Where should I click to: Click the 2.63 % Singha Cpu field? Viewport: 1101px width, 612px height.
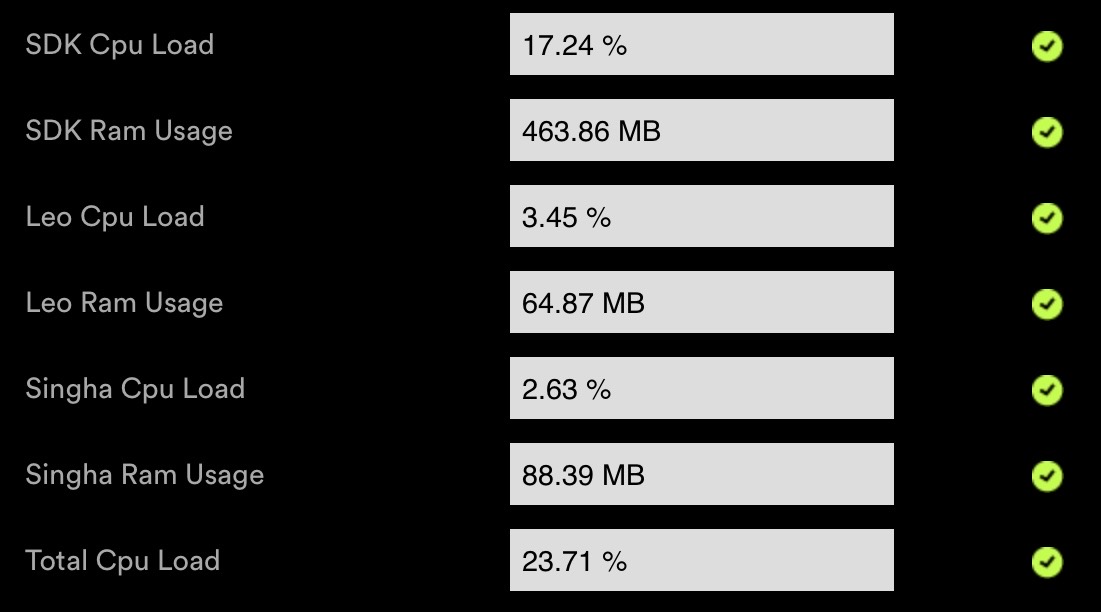701,388
